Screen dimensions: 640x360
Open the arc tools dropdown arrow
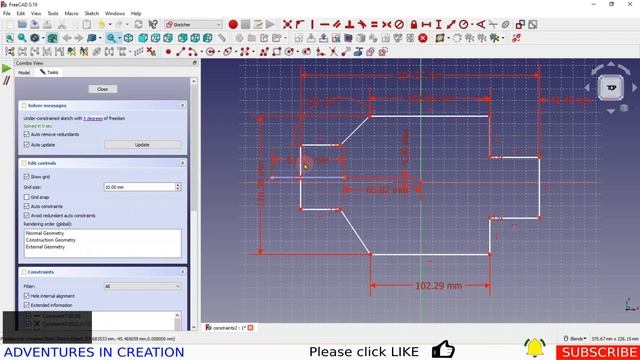click(201, 52)
